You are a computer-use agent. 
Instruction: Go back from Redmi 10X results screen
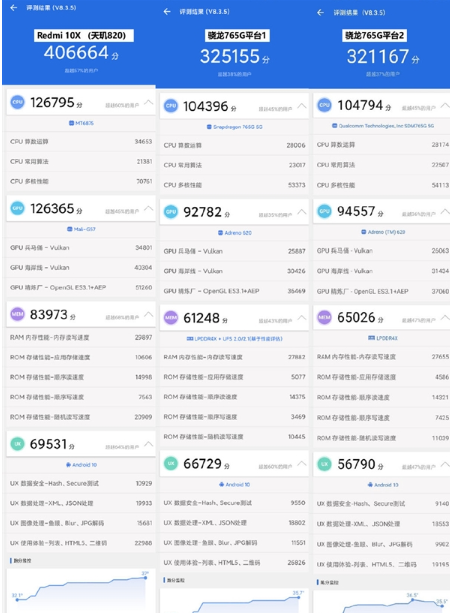coord(14,8)
